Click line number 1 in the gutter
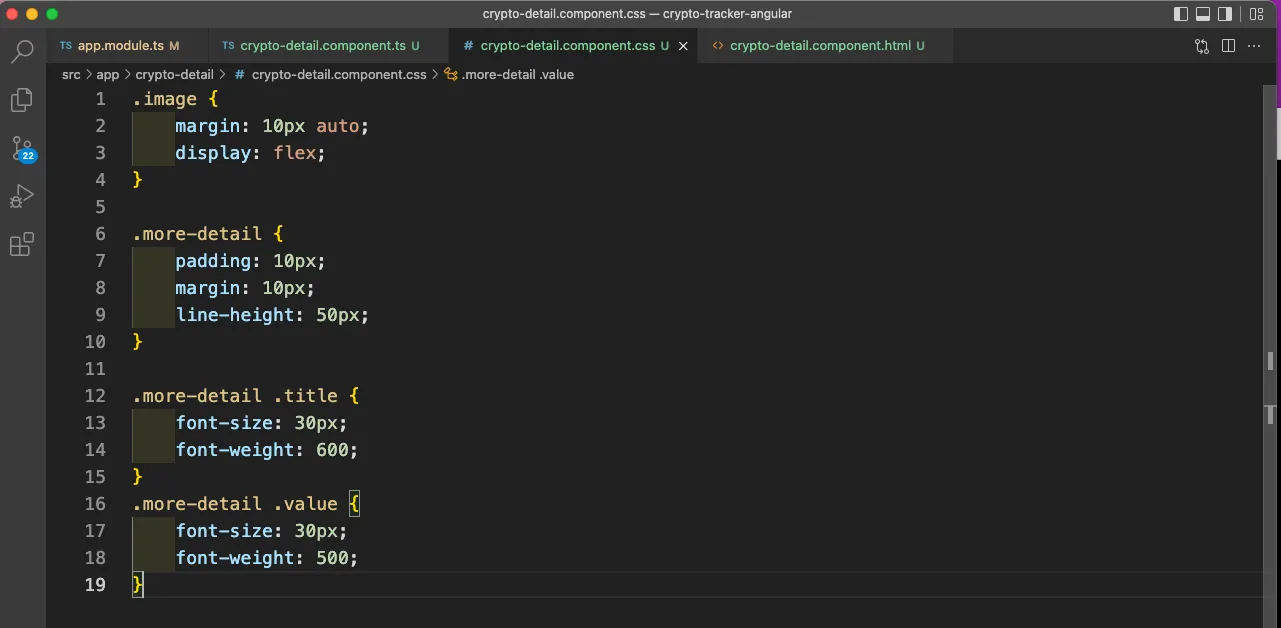This screenshot has height=628, width=1281. coord(100,99)
